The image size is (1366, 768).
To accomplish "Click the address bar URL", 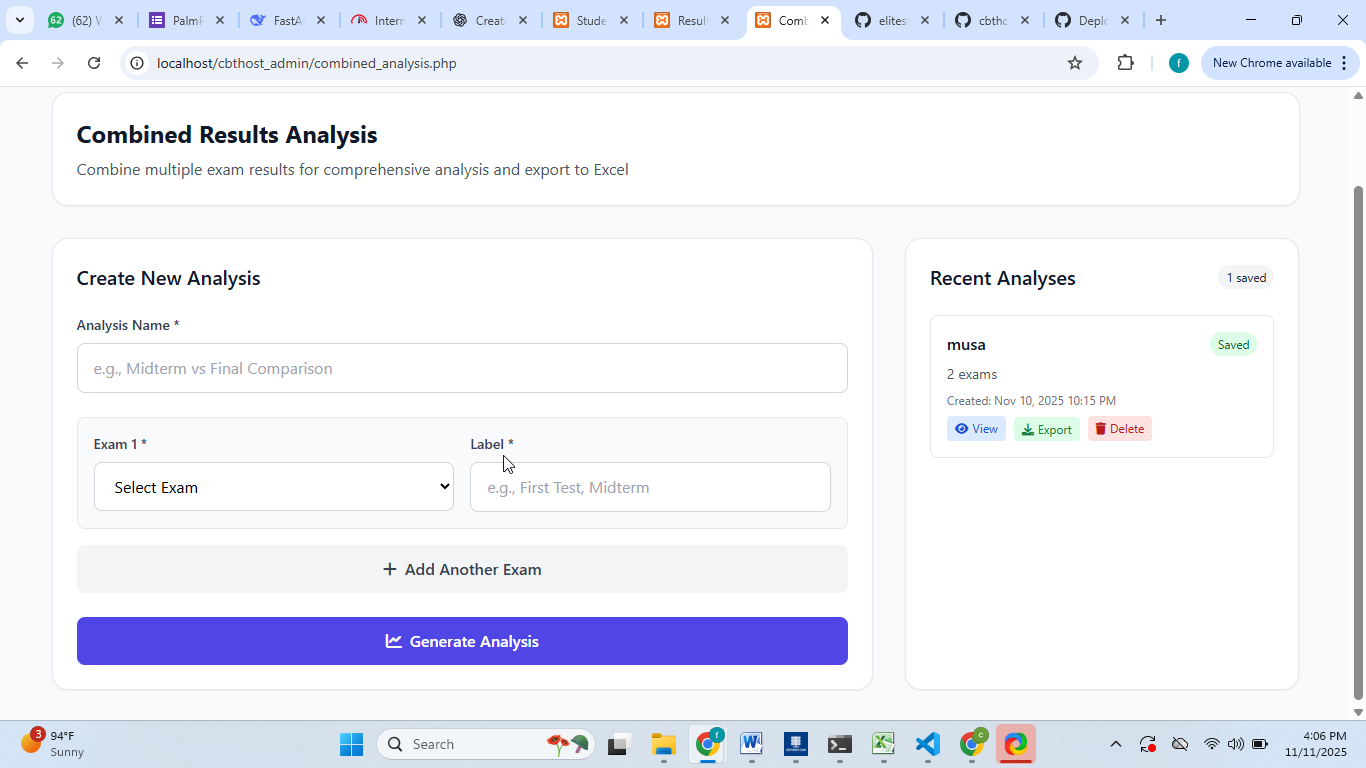I will click(x=306, y=63).
